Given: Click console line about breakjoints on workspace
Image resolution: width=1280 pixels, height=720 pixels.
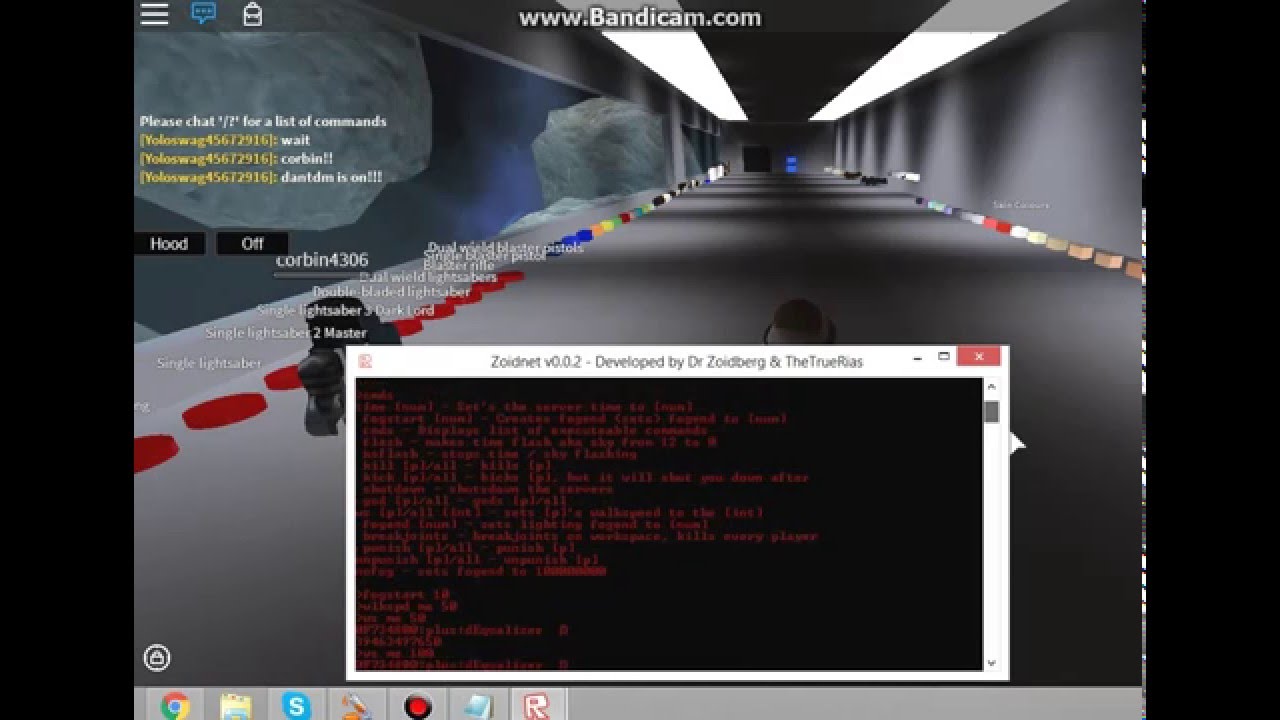Looking at the screenshot, I should tap(590, 537).
